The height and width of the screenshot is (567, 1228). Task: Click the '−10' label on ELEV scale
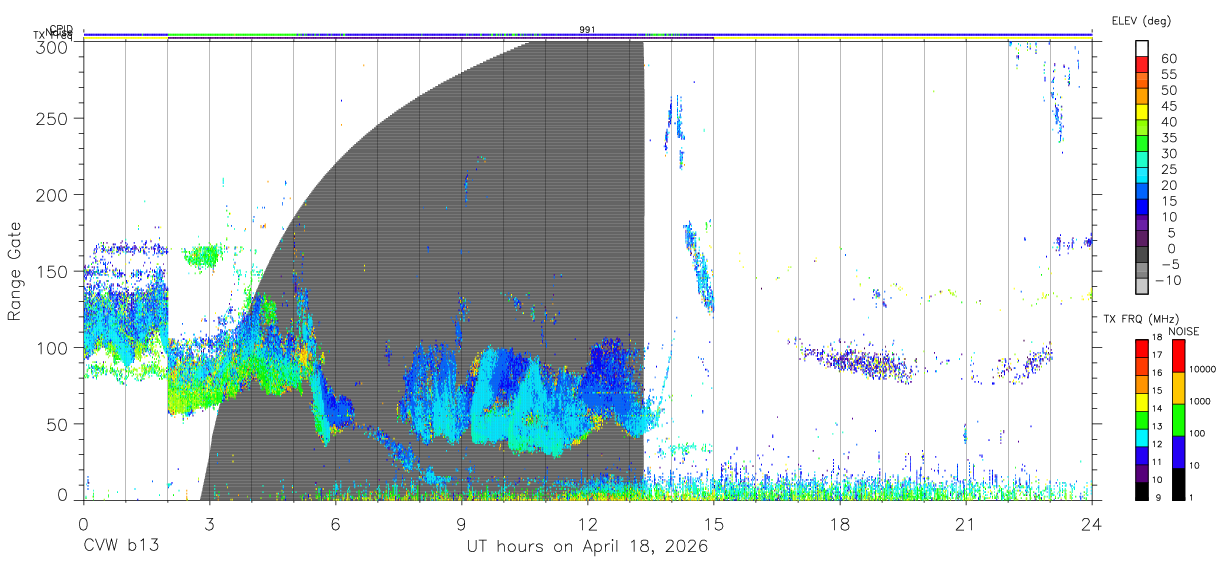[1168, 280]
